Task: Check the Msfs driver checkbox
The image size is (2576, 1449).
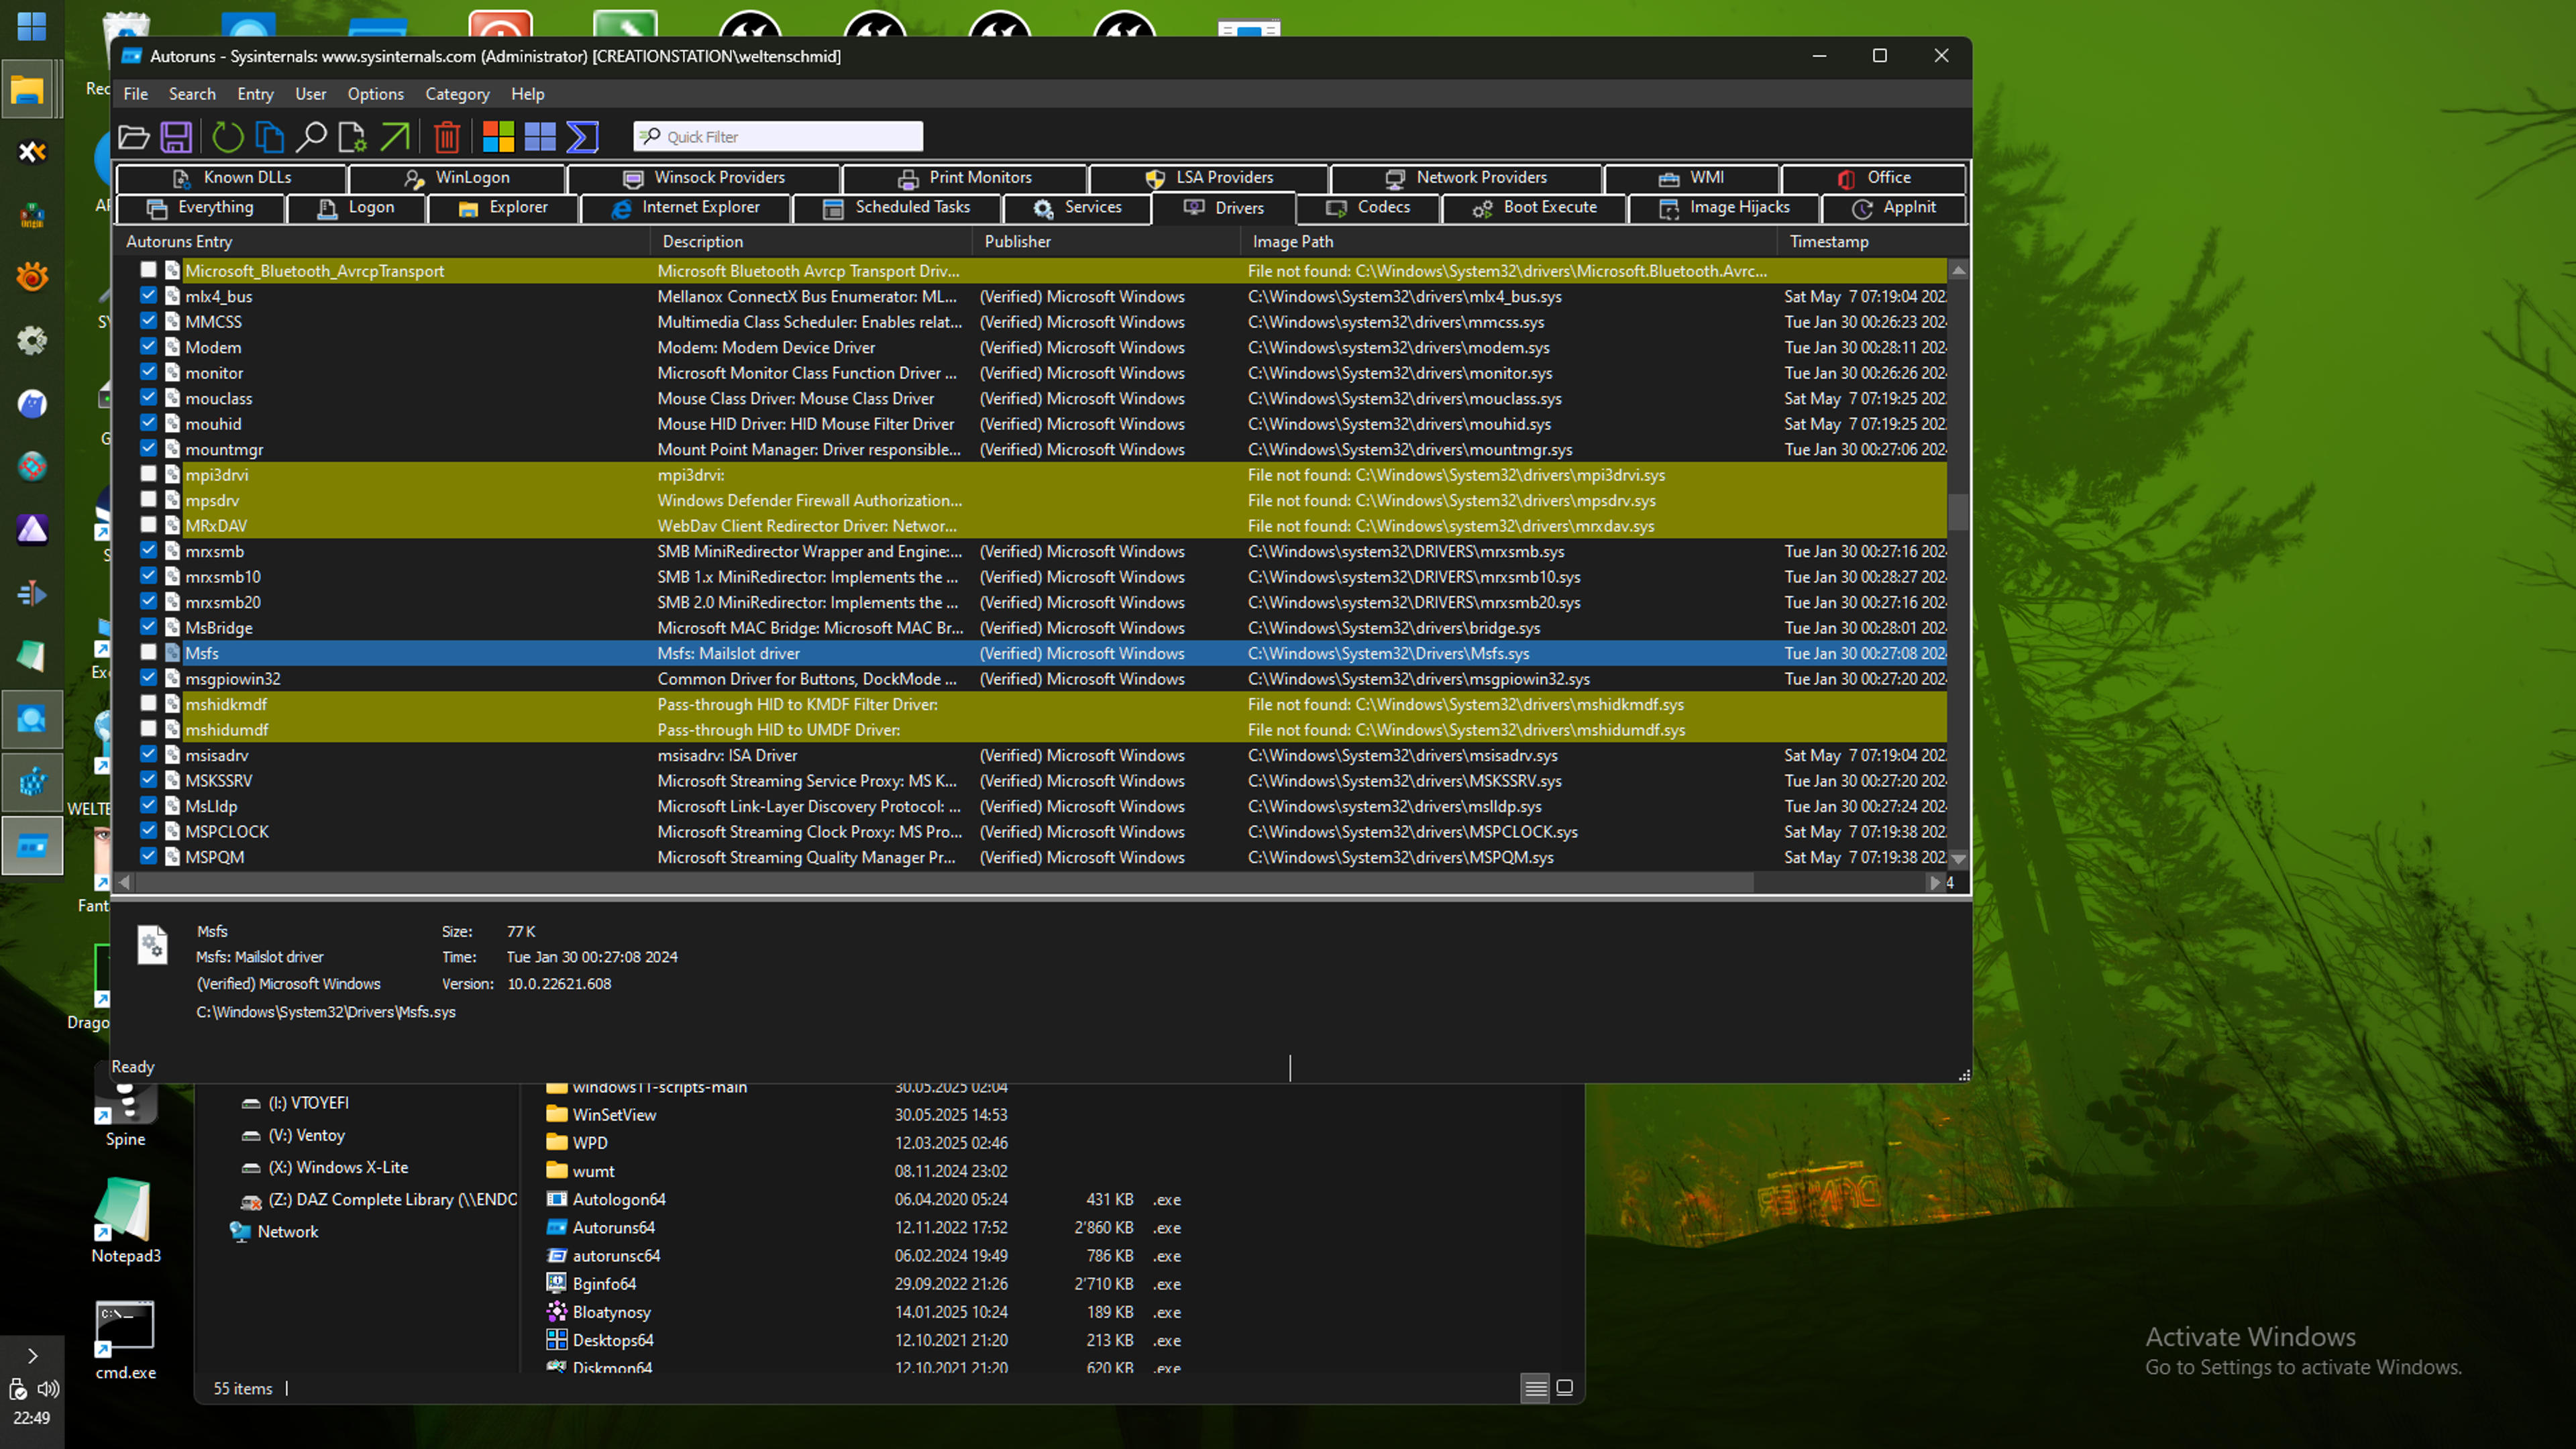Action: 148,653
